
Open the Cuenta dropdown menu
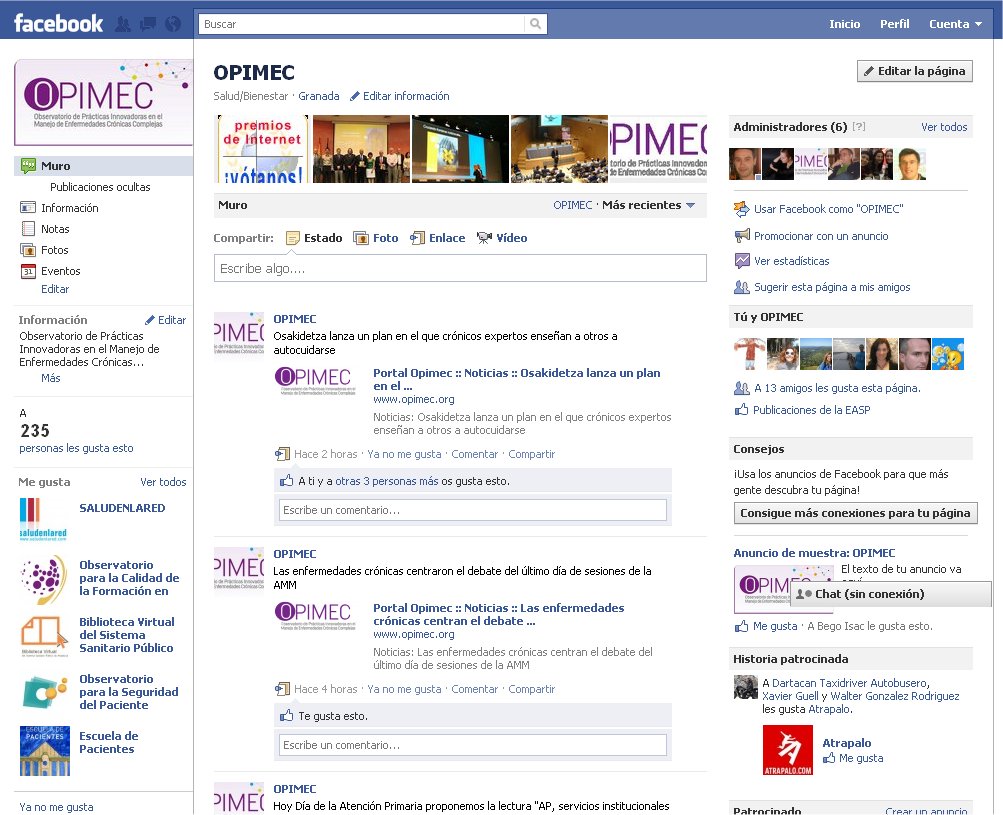coord(955,24)
